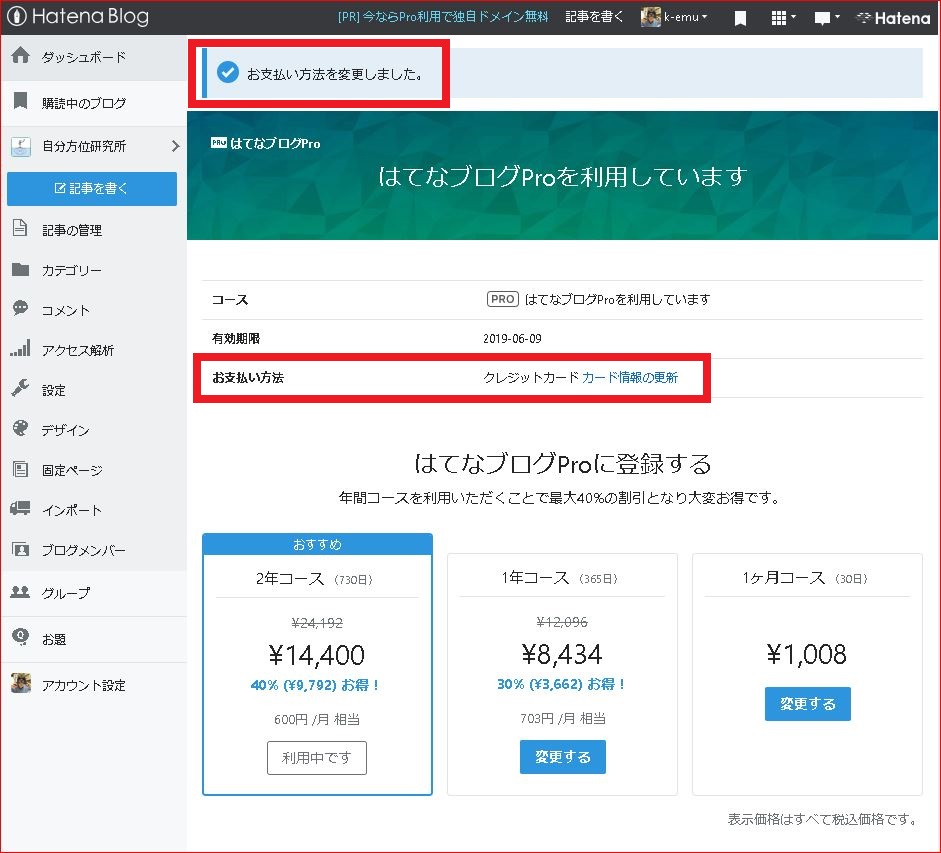Expand the 自分方位研究所 chevron arrow
The width and height of the screenshot is (941, 853).
pyautogui.click(x=175, y=146)
